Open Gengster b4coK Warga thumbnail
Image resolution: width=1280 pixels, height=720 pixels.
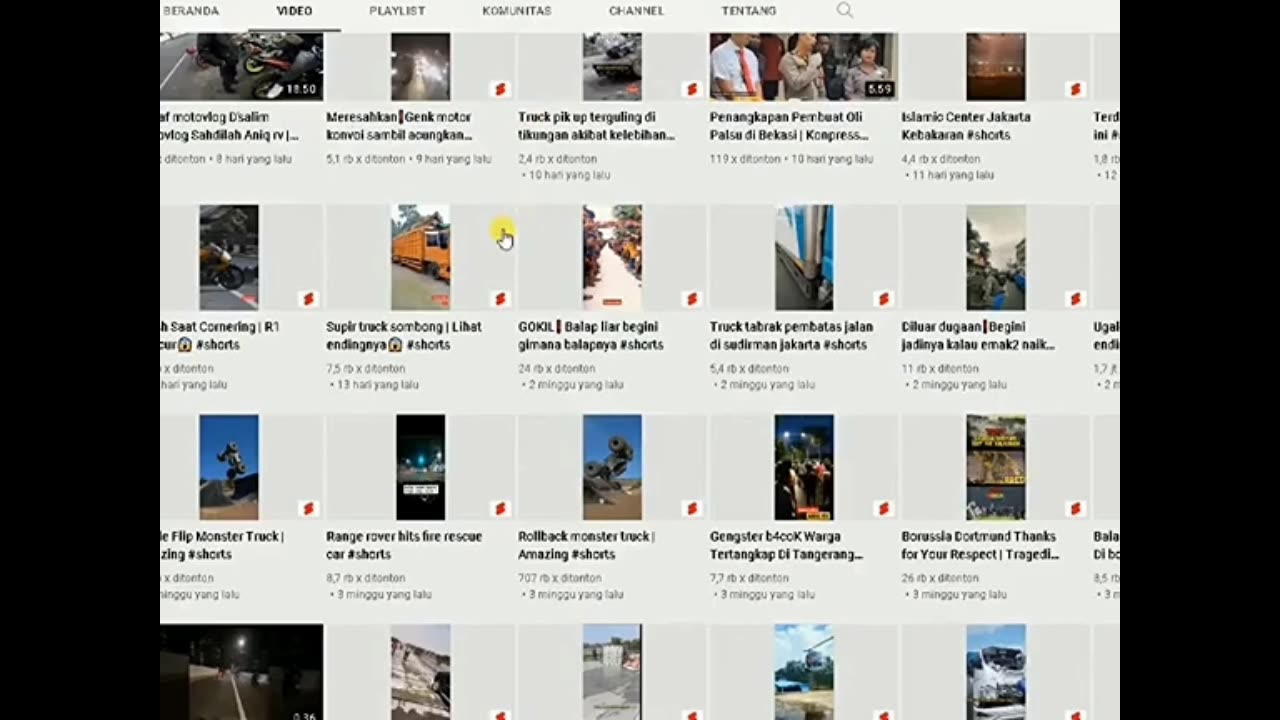(804, 467)
